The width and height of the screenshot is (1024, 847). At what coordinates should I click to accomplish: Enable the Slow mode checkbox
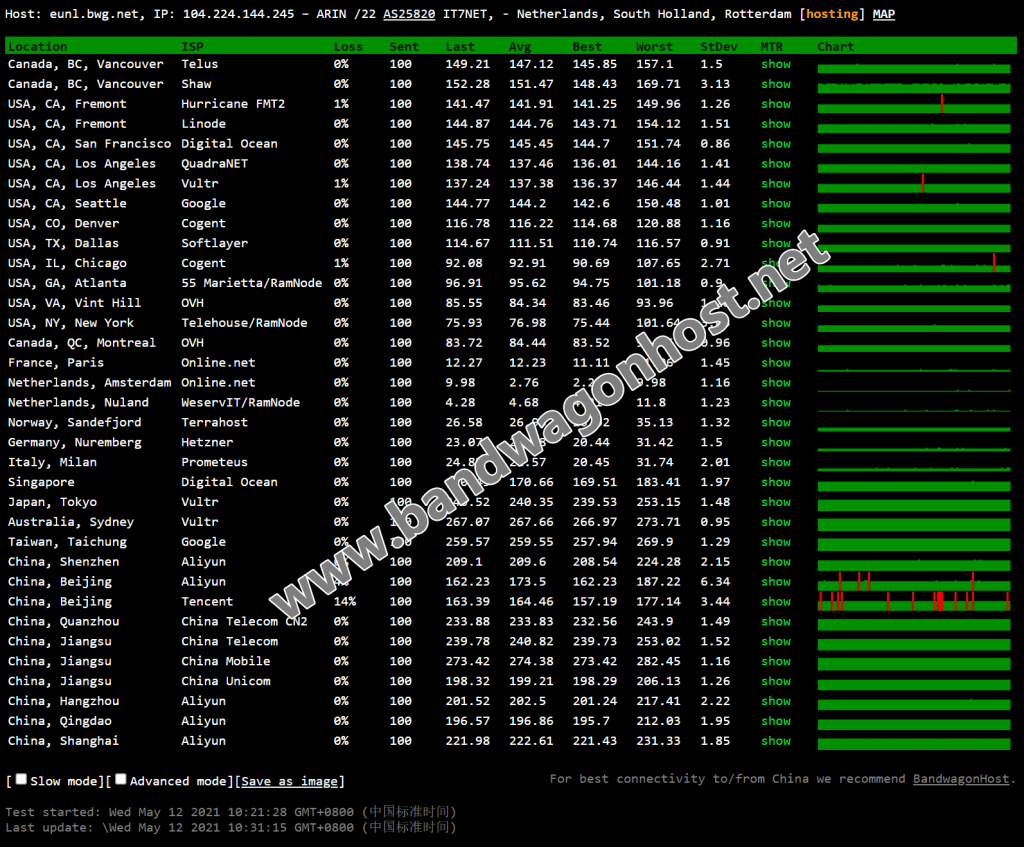pyautogui.click(x=22, y=779)
